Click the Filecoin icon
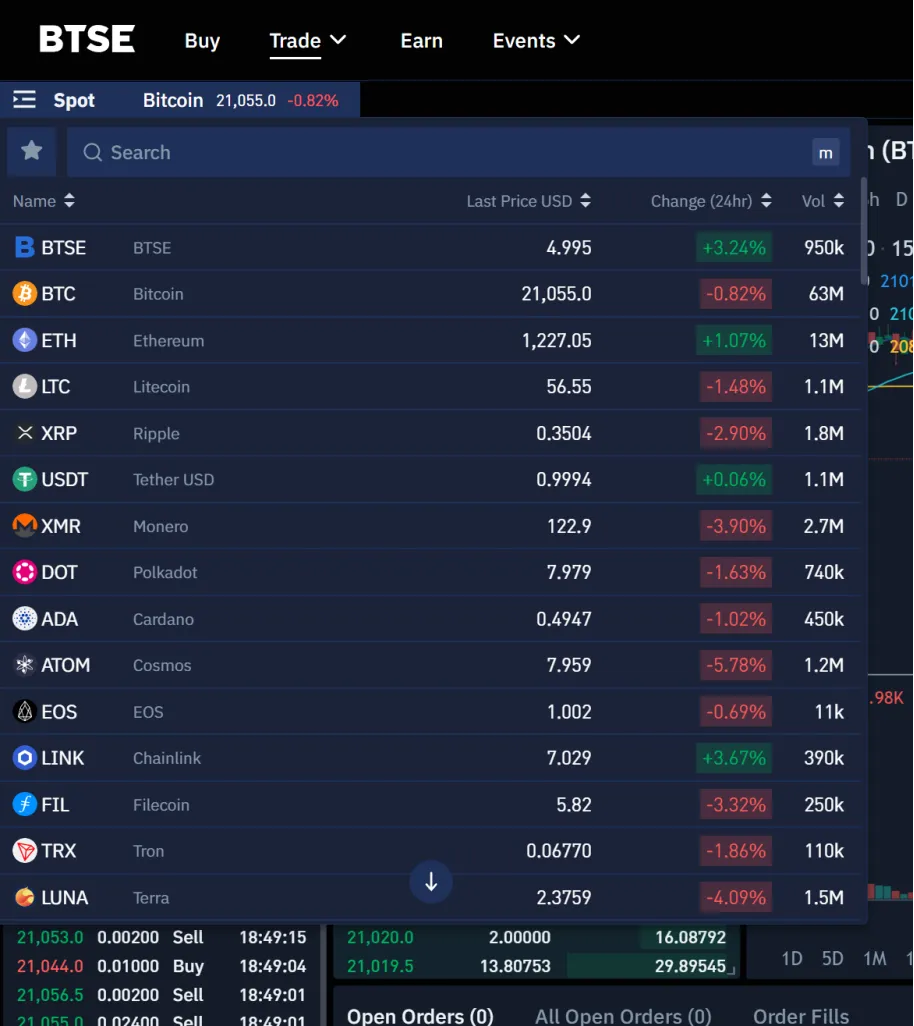Image resolution: width=914 pixels, height=1026 pixels. point(25,804)
